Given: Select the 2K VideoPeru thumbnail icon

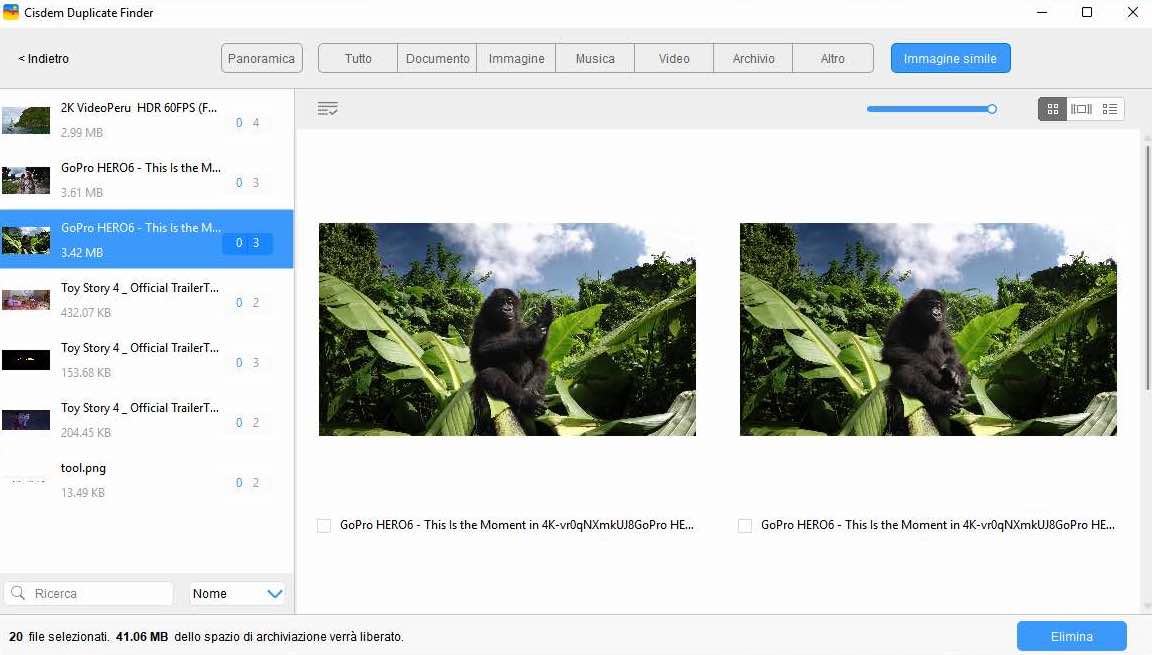Looking at the screenshot, I should (26, 120).
